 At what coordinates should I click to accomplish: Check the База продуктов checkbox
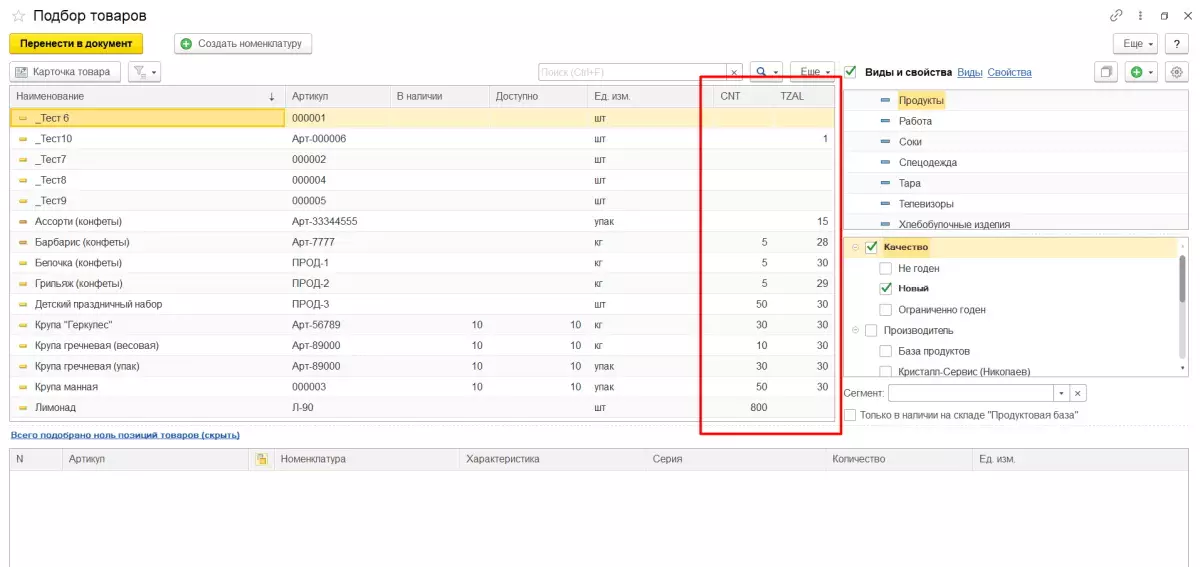pos(885,351)
